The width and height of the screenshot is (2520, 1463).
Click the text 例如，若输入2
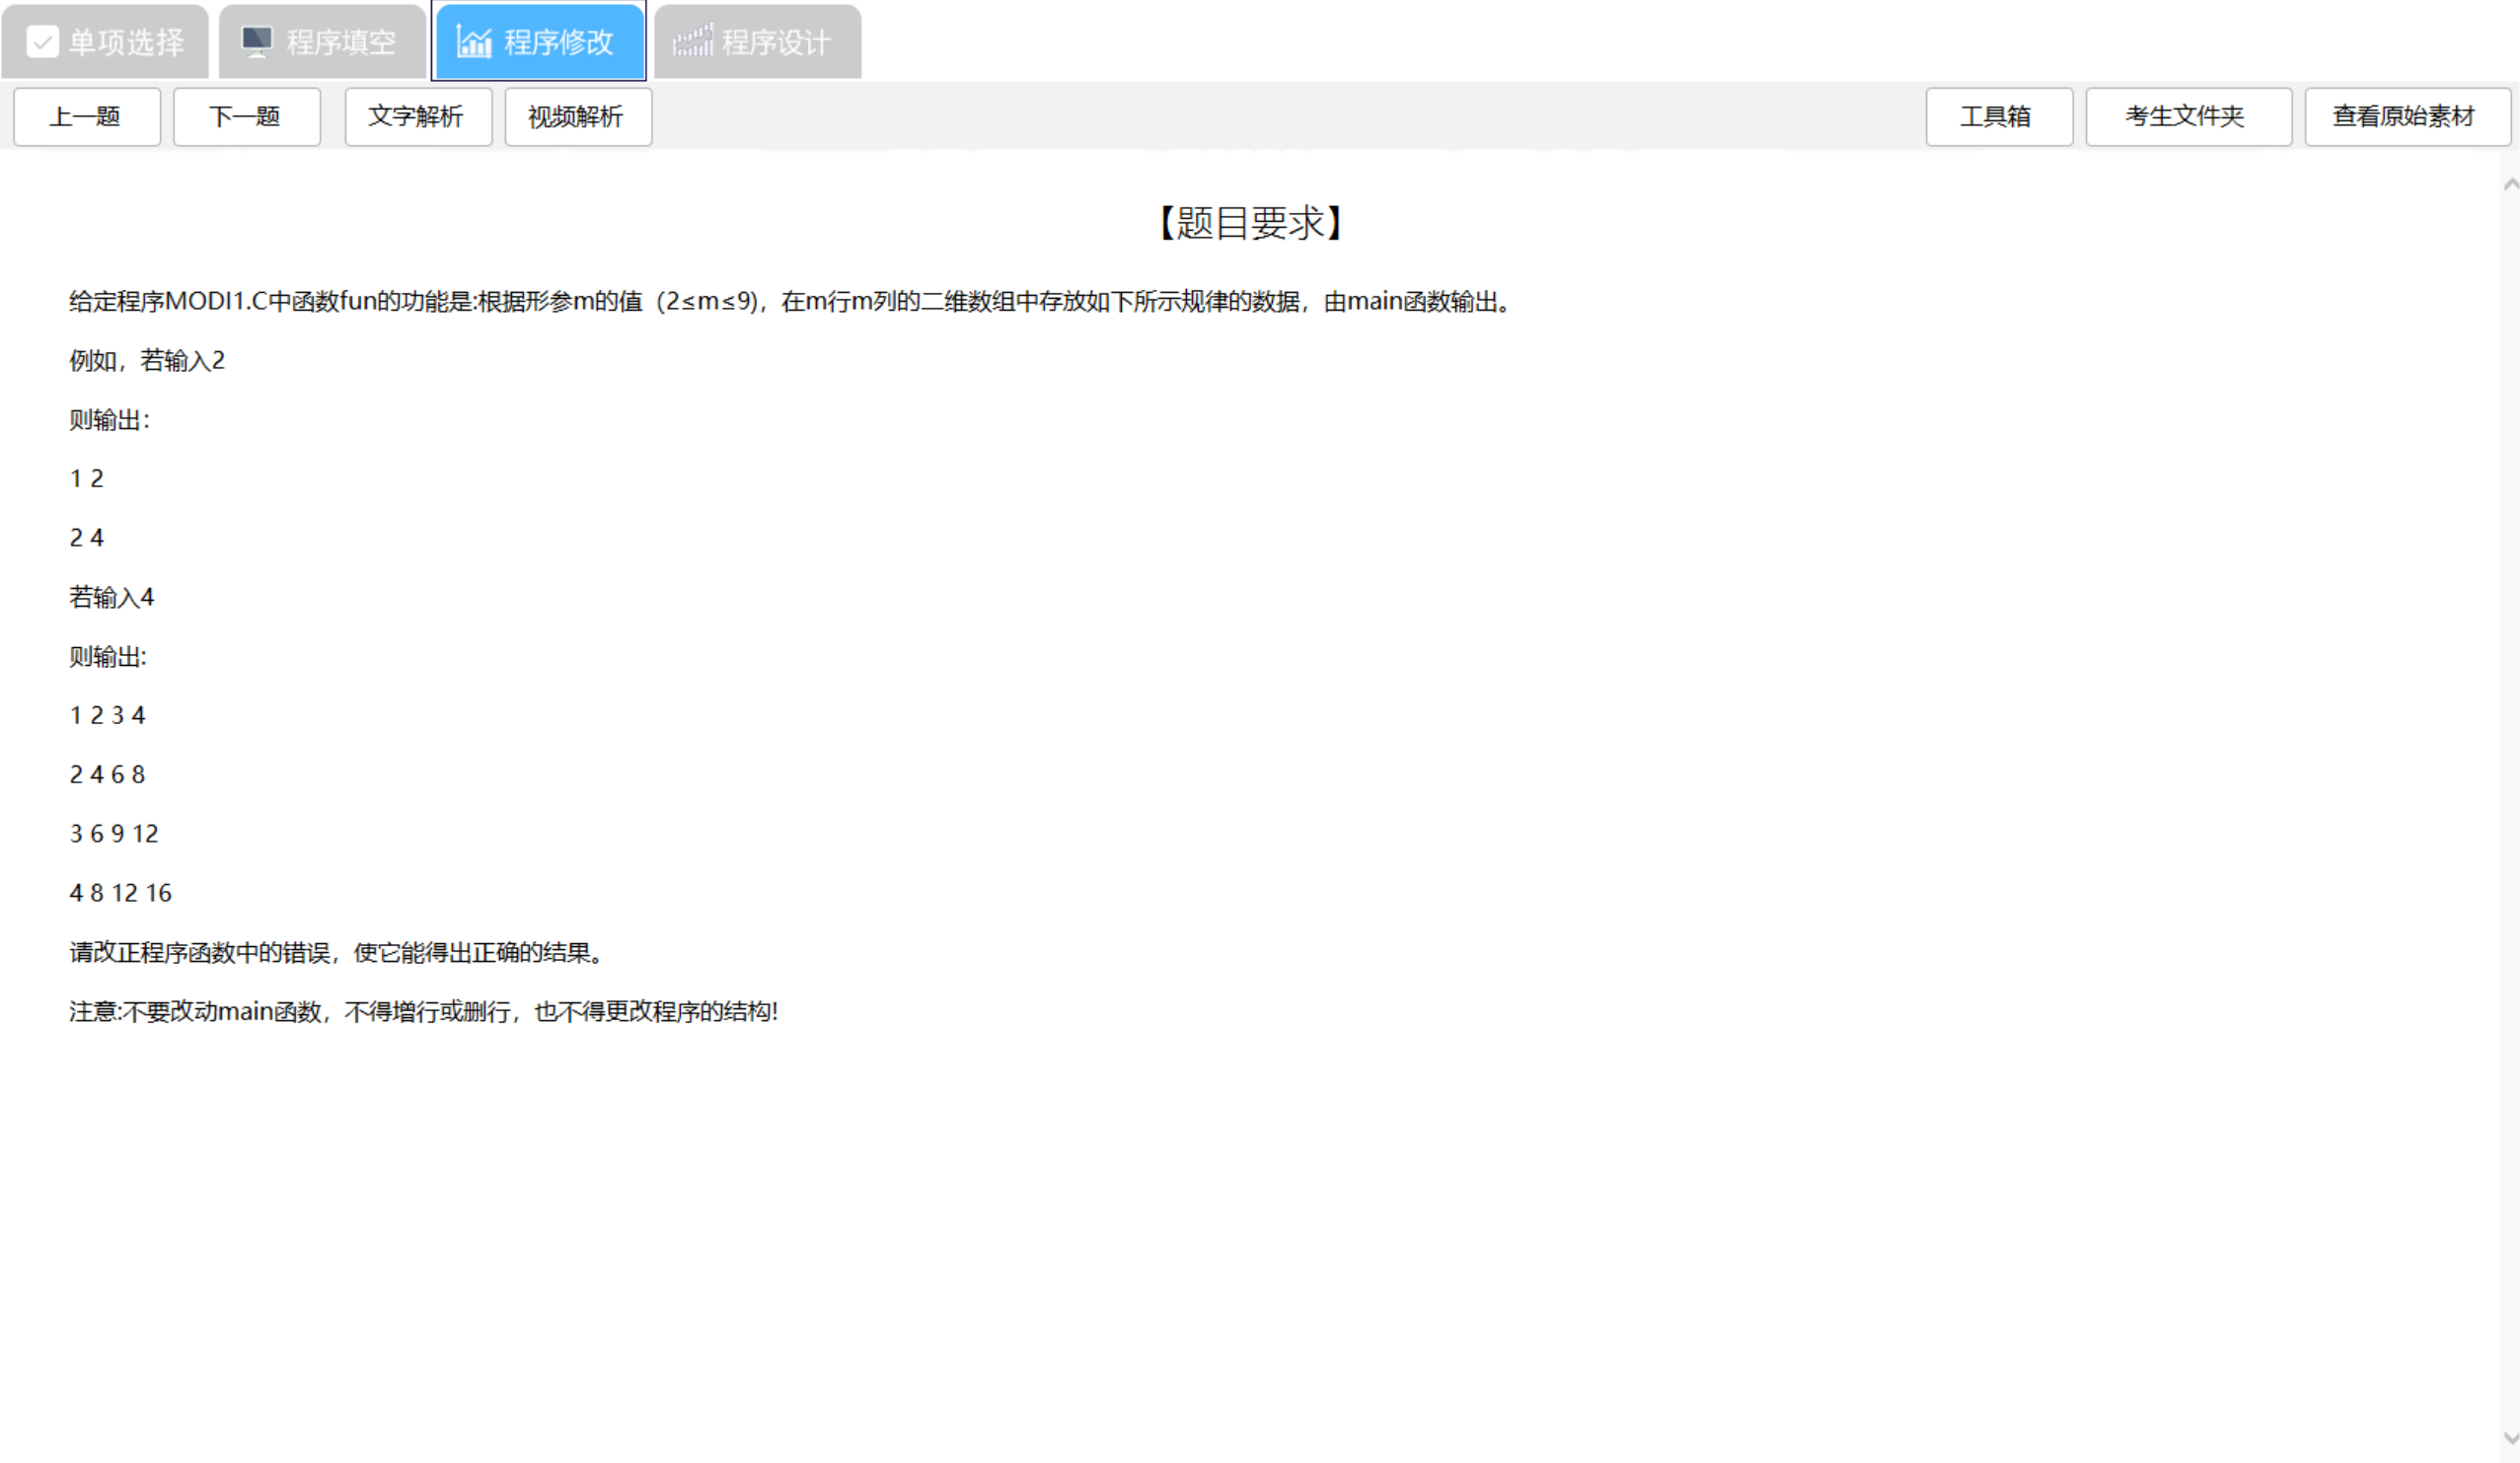point(147,360)
